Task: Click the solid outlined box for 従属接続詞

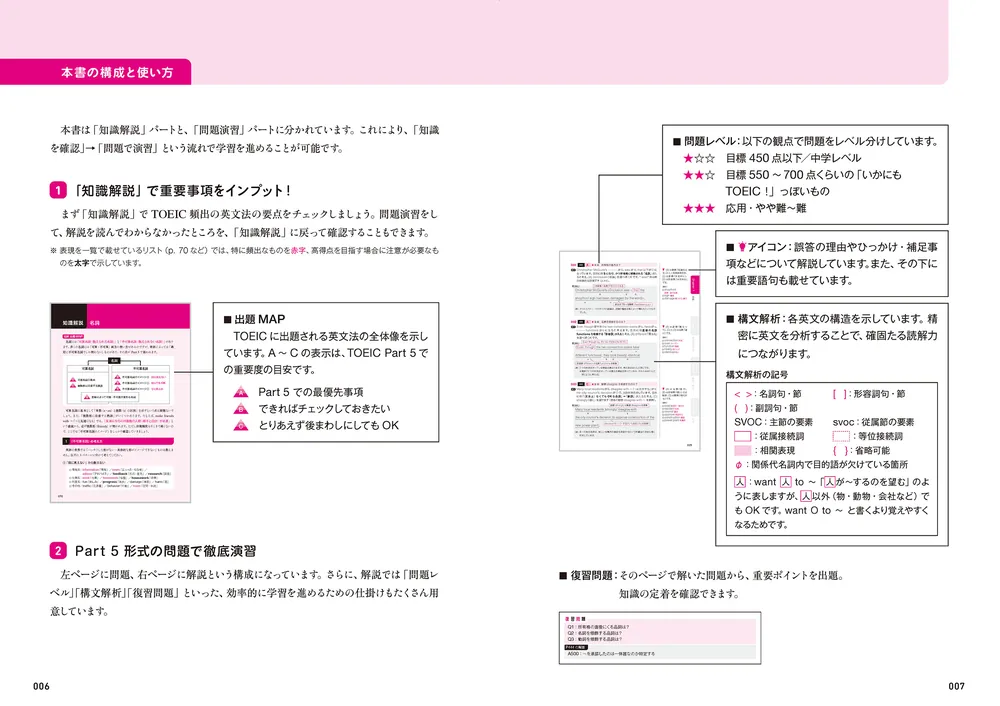Action: click(x=742, y=436)
